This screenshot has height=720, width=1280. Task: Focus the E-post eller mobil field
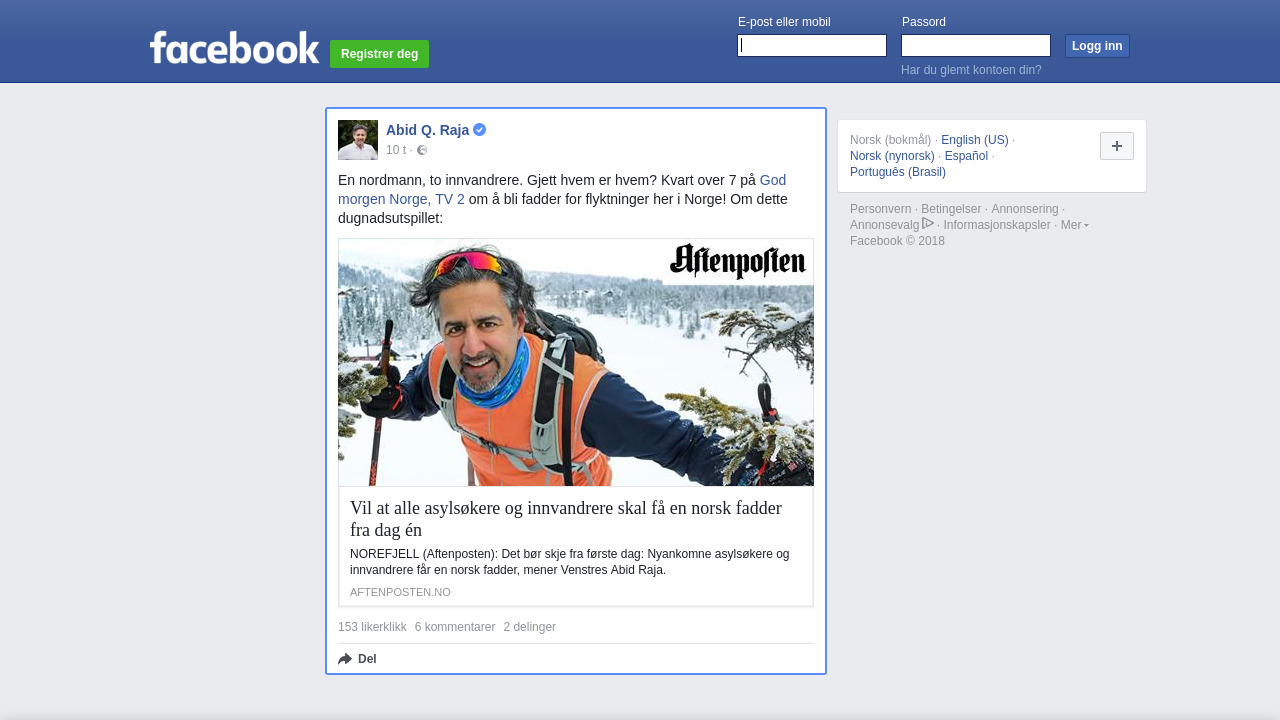click(x=812, y=46)
